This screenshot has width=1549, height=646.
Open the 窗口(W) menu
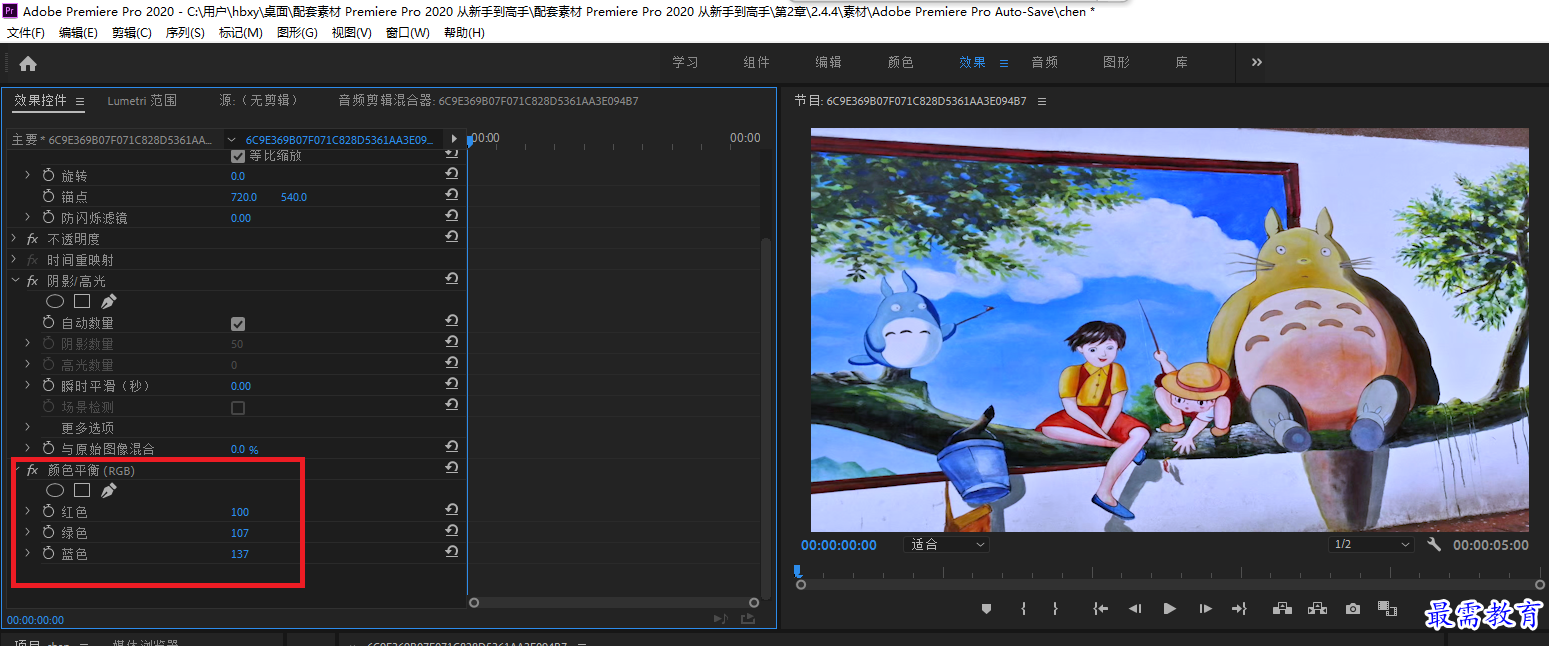point(408,33)
